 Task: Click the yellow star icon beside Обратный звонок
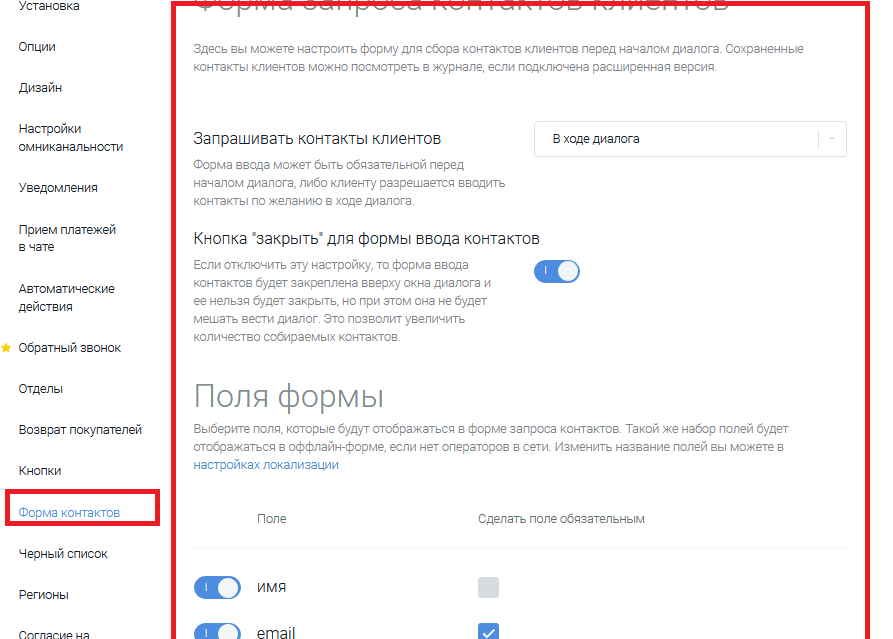6,347
